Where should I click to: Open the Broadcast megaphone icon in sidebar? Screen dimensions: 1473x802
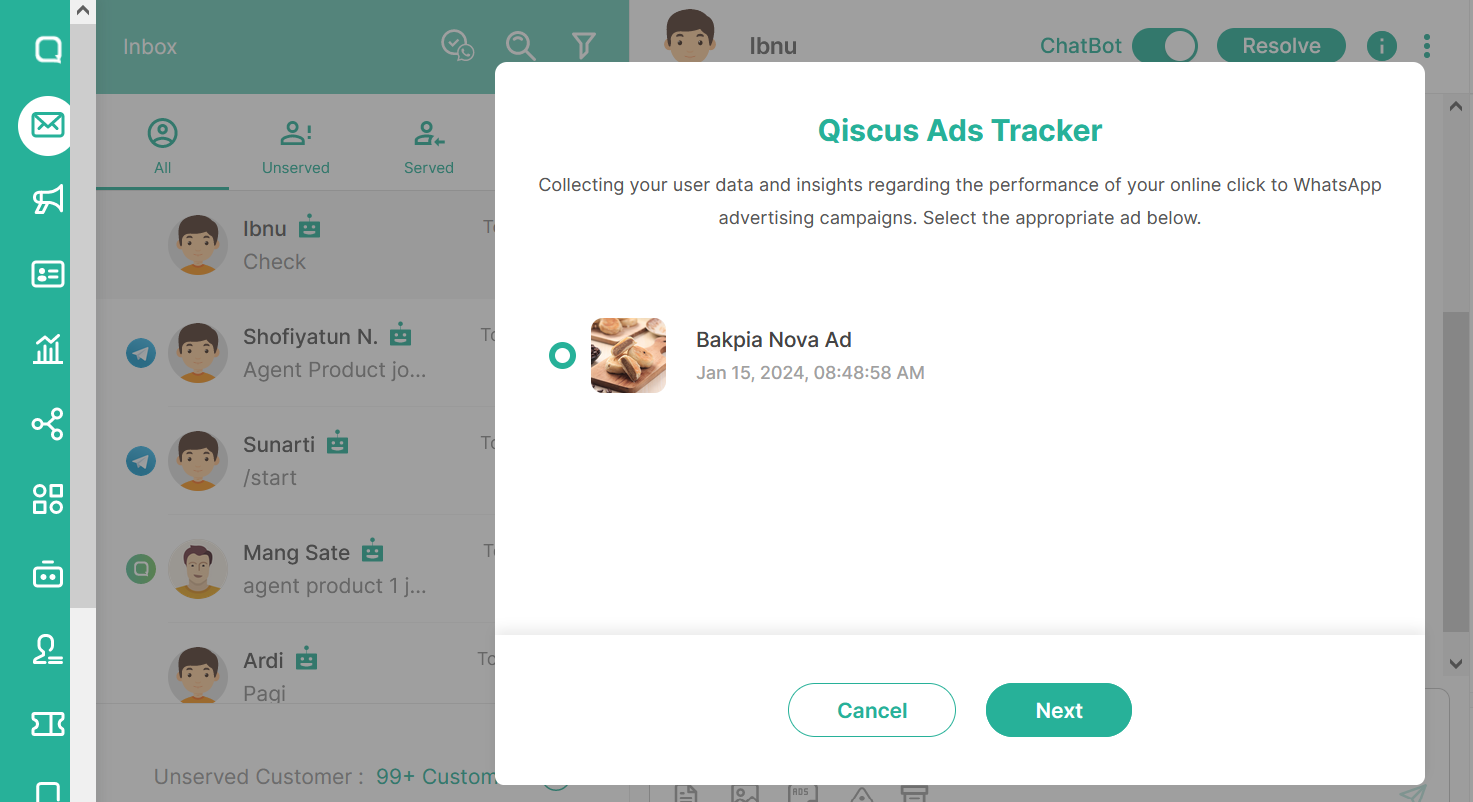pos(48,200)
